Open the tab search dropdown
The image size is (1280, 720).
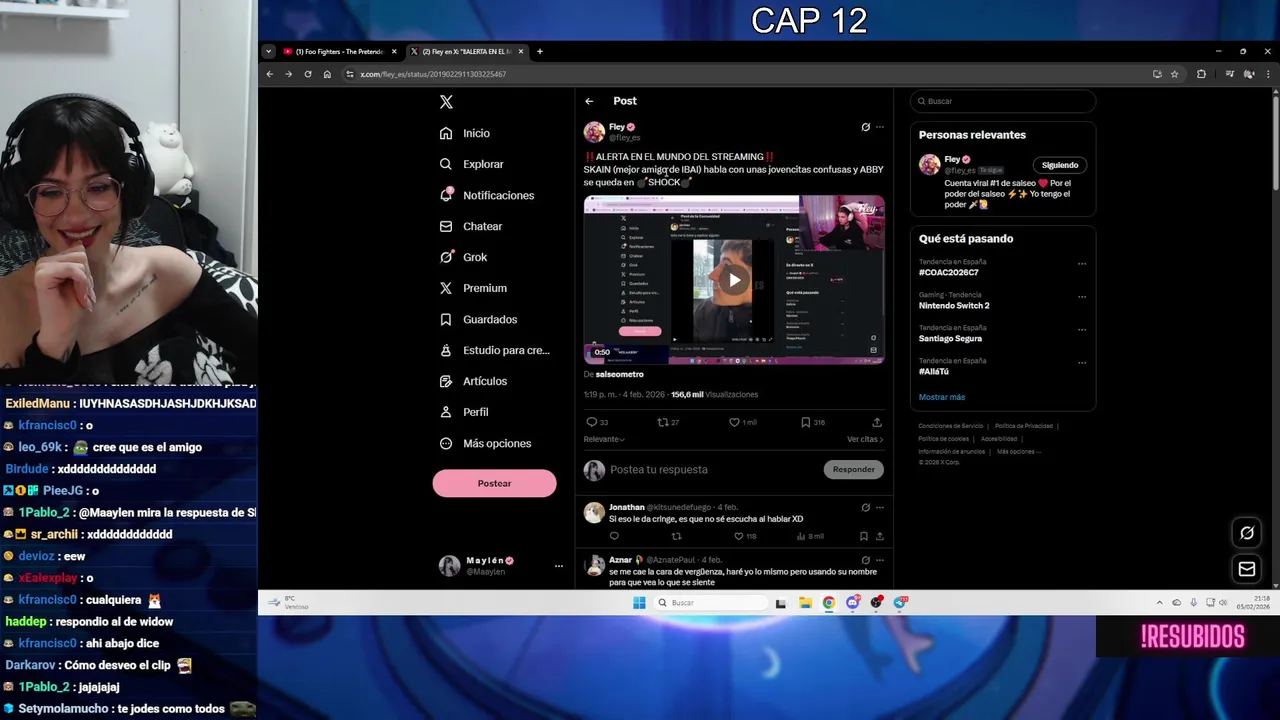click(268, 52)
